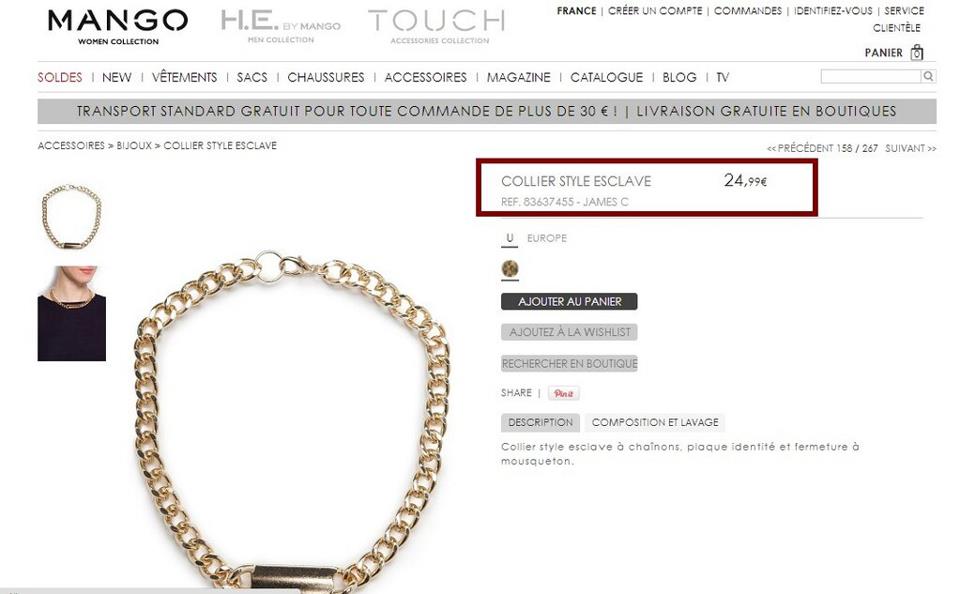960x594 pixels.
Task: Click the site search input field
Action: (x=871, y=77)
